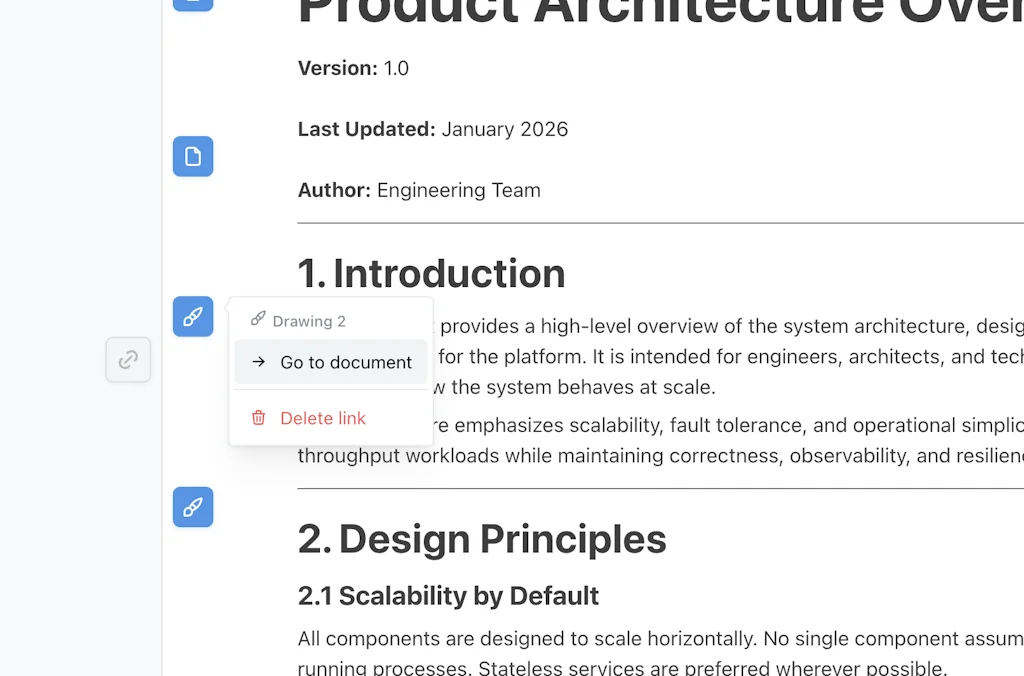
Task: Click the blue document badge beside Last Updated
Action: [192, 156]
